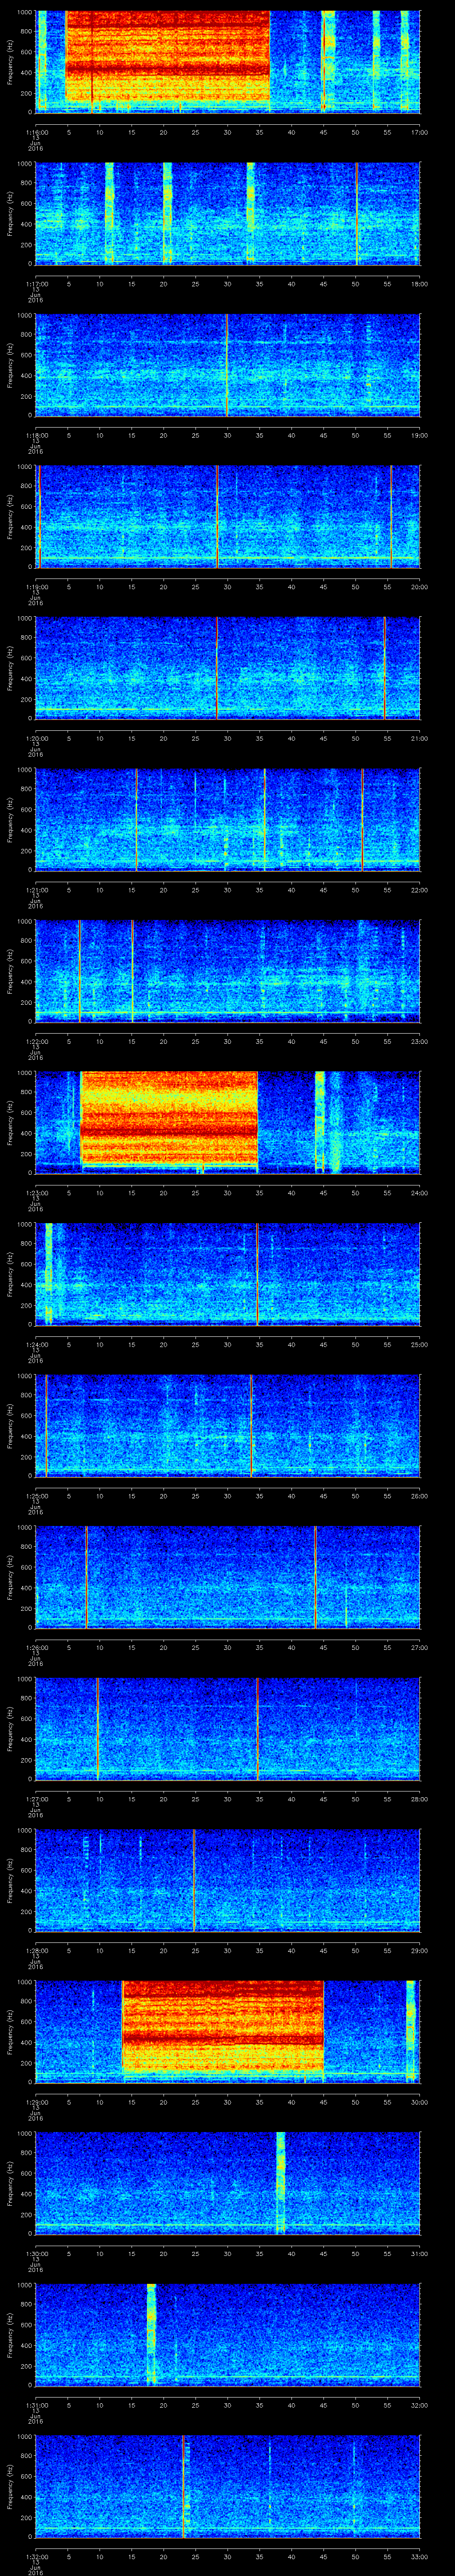455x2576 pixels.
Task: Click the cyan burst at 44 seconds in 1:23:00 spectrogram
Action: (320, 1122)
